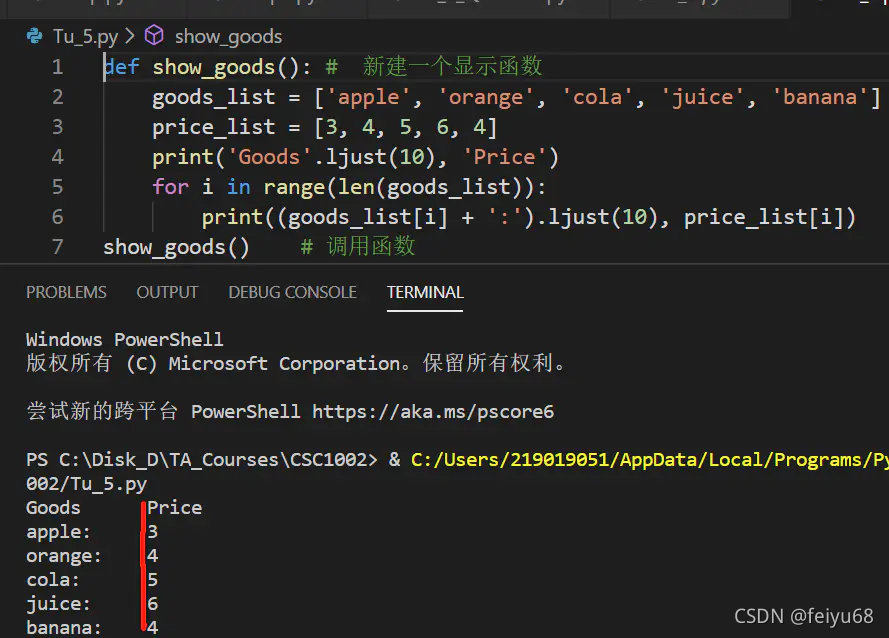Click the 'apple' string in goods_list

369,97
